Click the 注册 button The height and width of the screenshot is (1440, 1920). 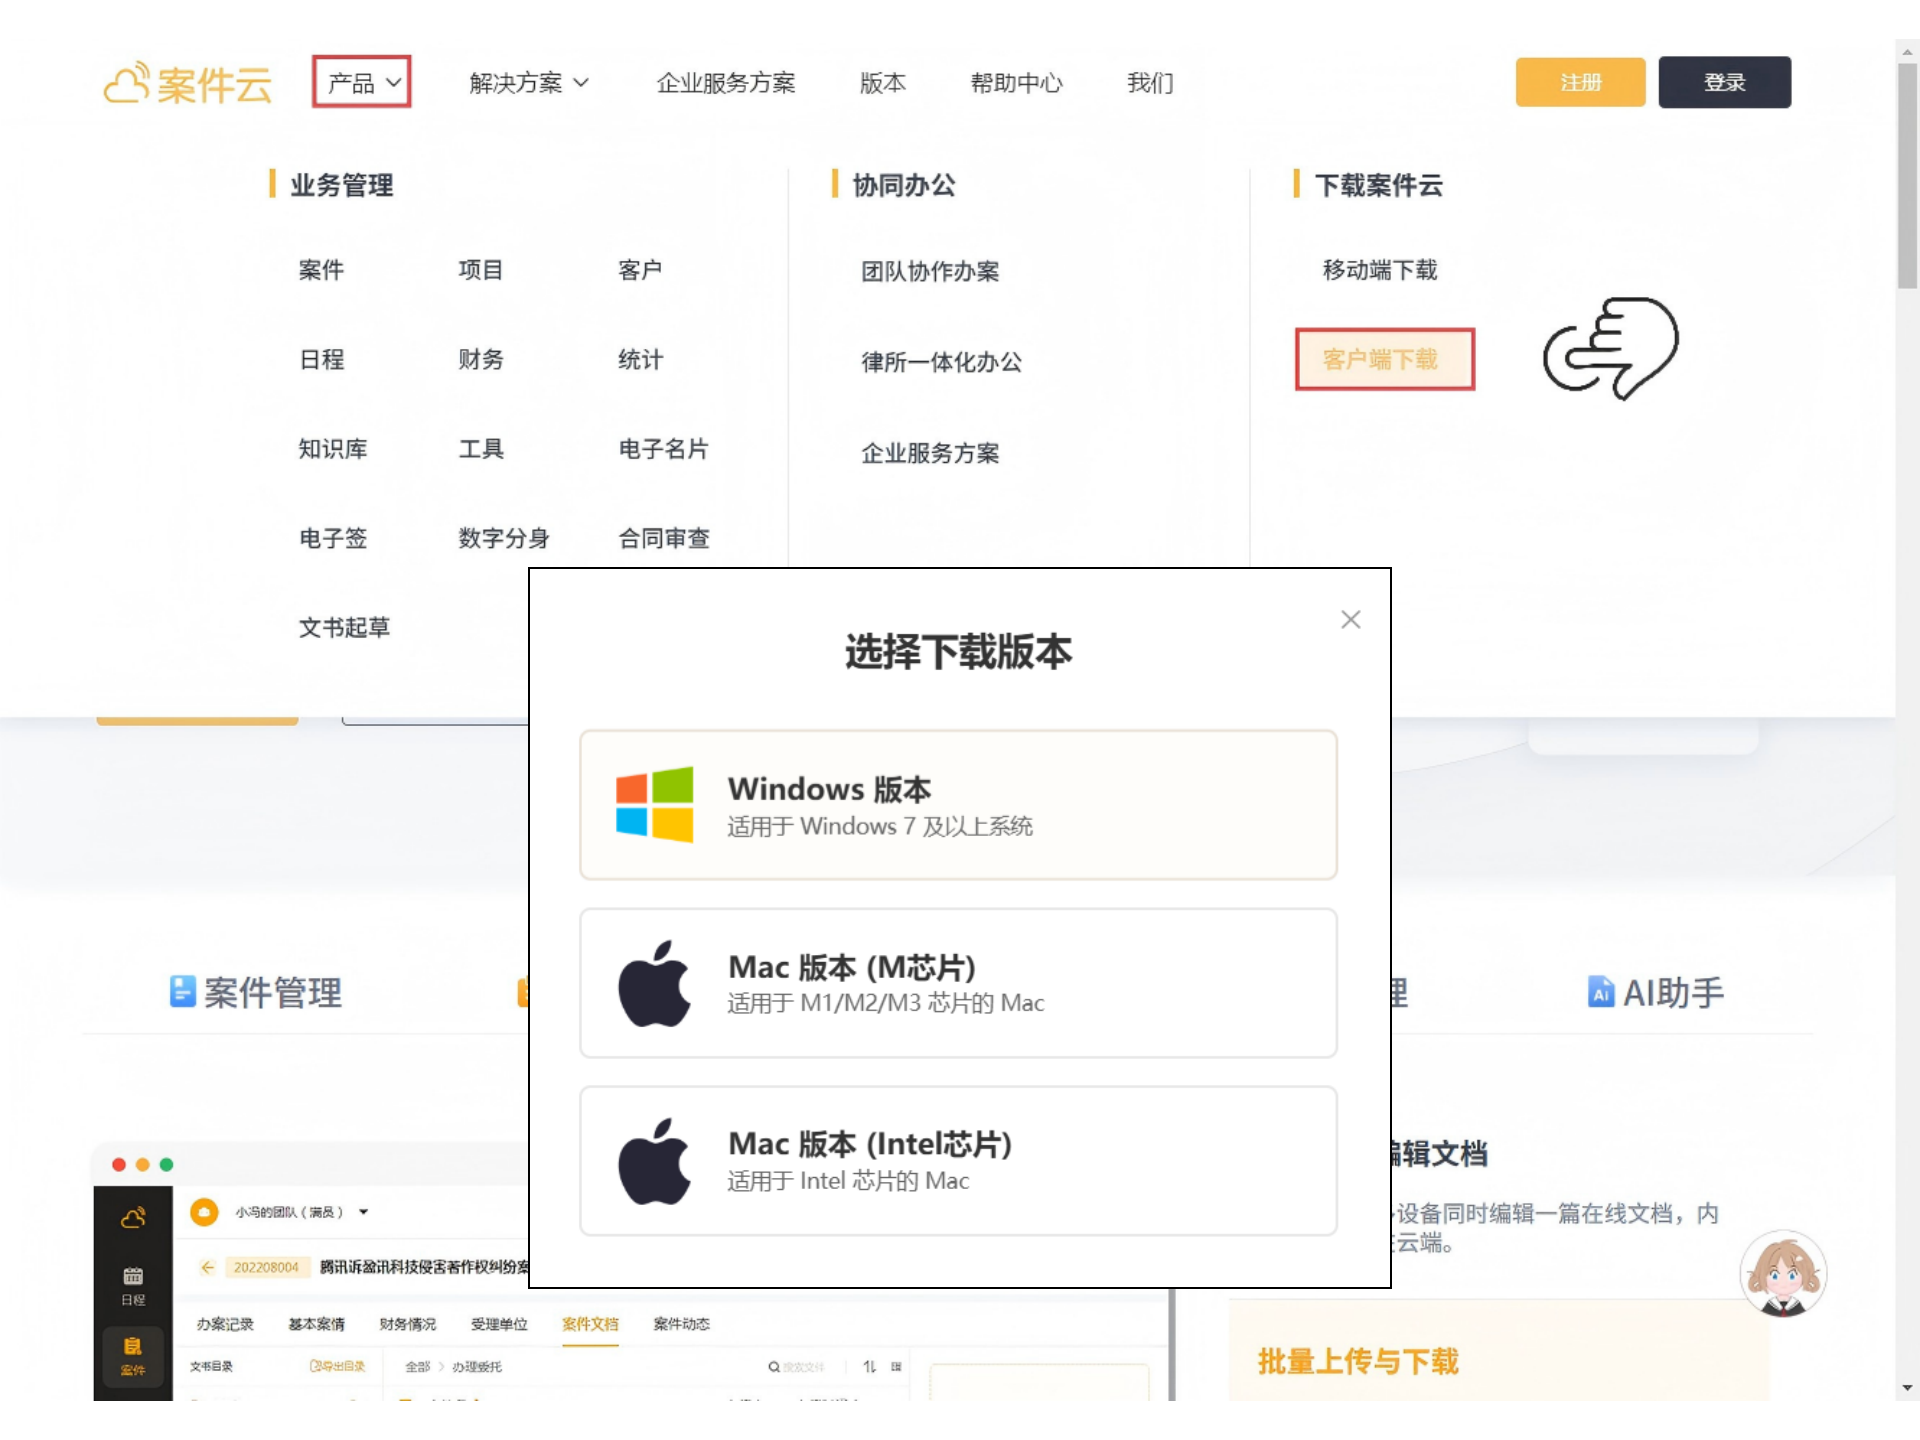1580,82
